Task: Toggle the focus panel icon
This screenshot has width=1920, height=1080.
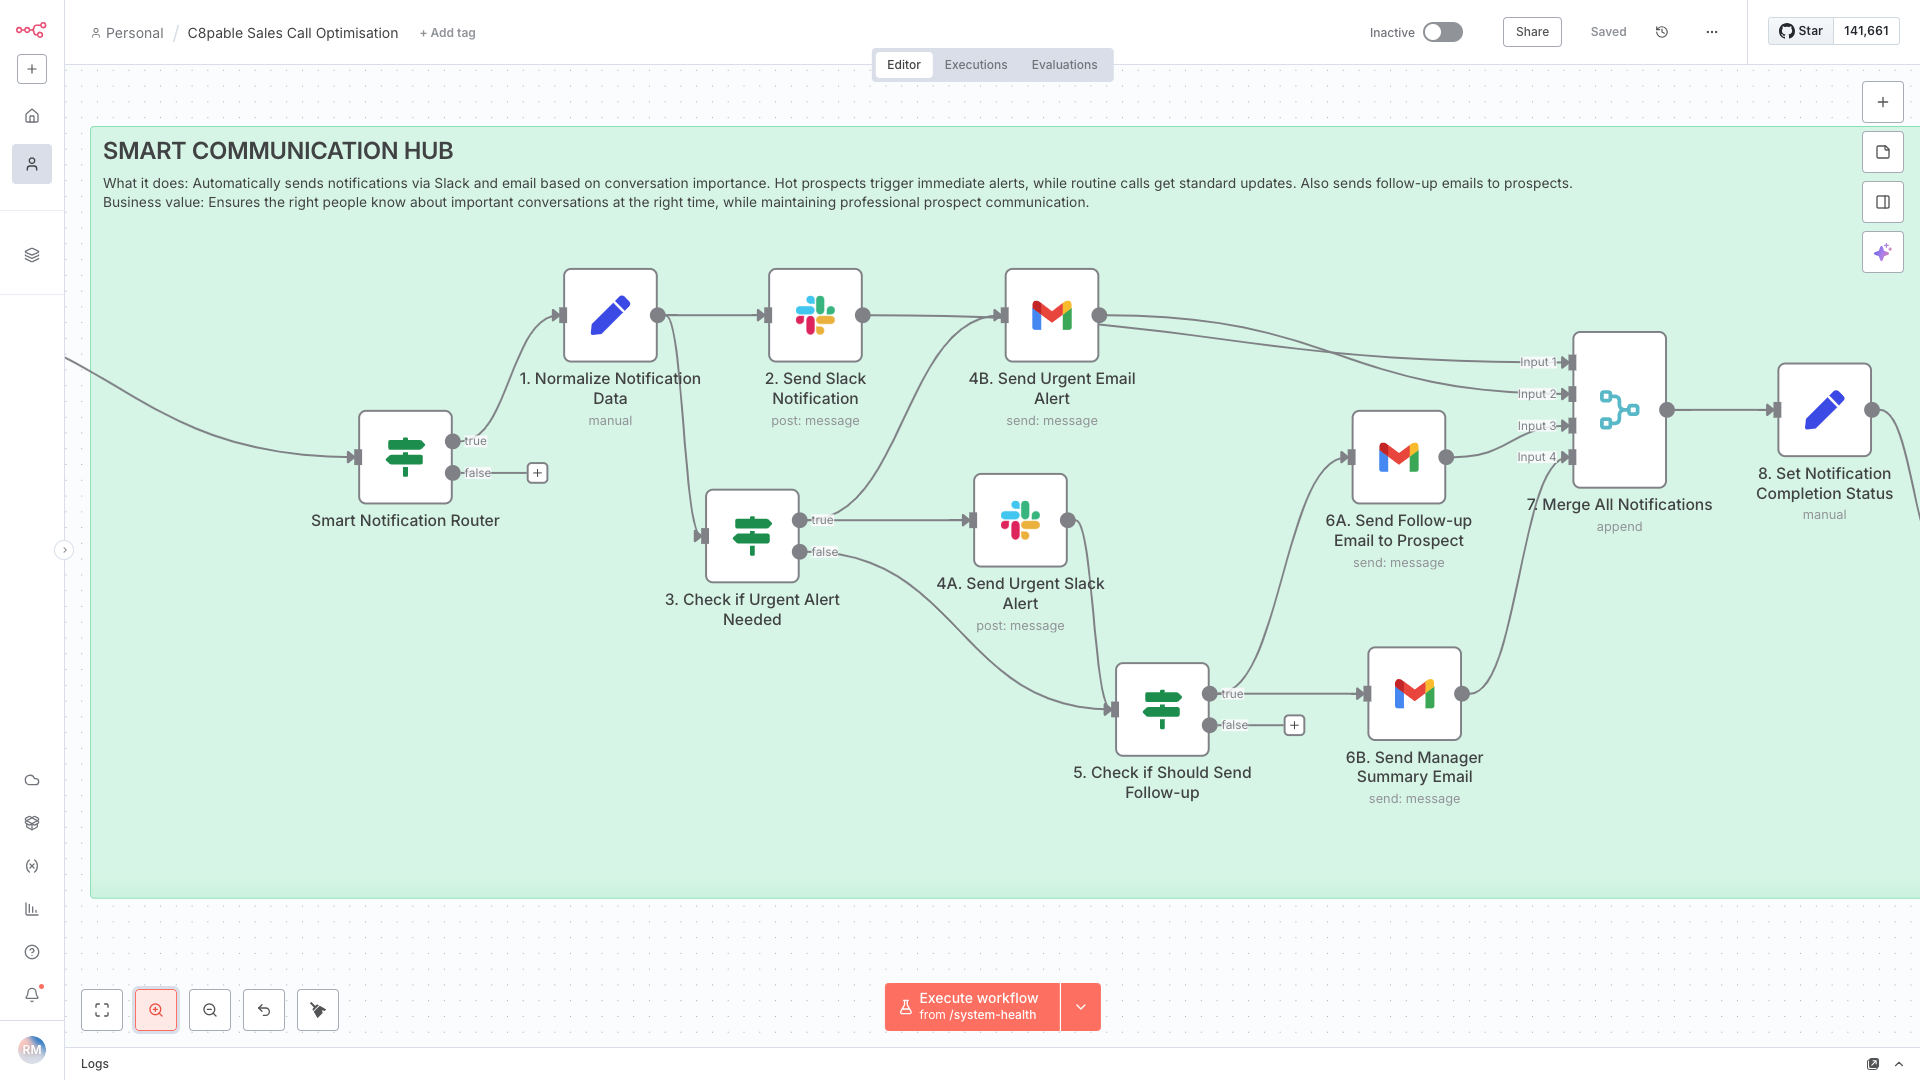Action: (1883, 202)
